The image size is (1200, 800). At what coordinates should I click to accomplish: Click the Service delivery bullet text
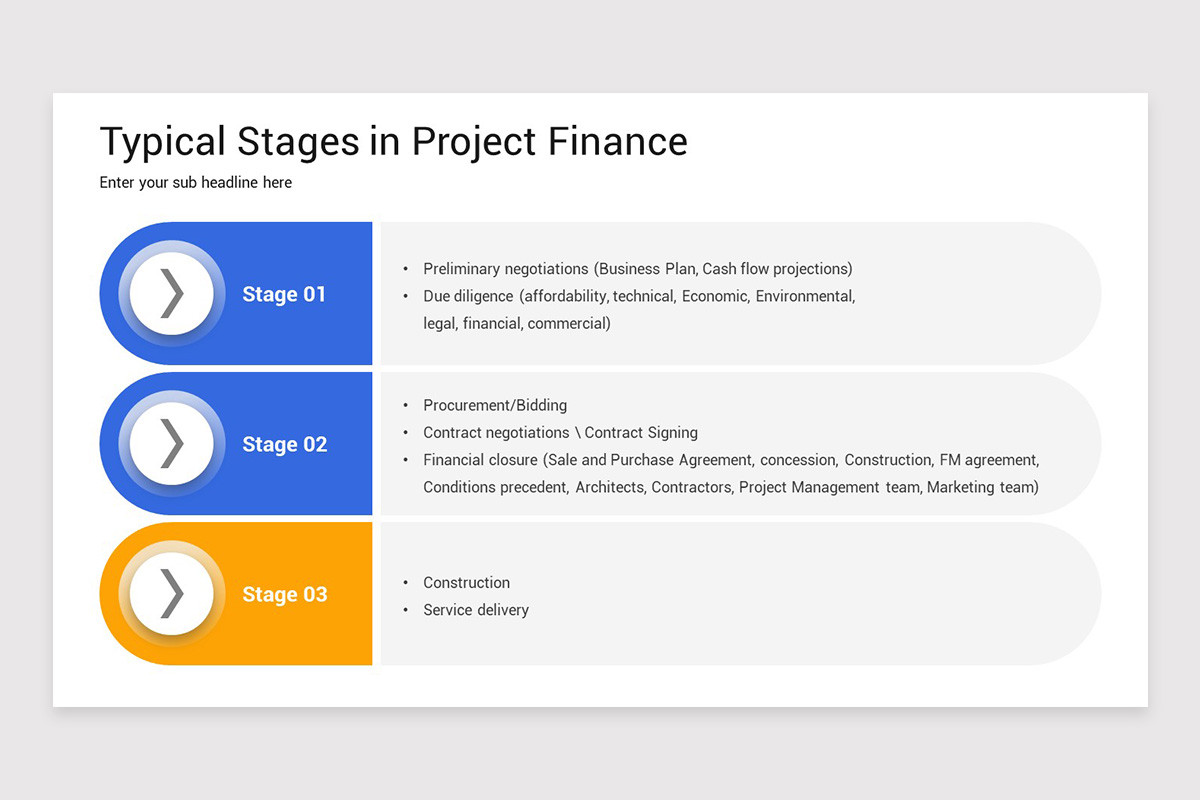(476, 609)
